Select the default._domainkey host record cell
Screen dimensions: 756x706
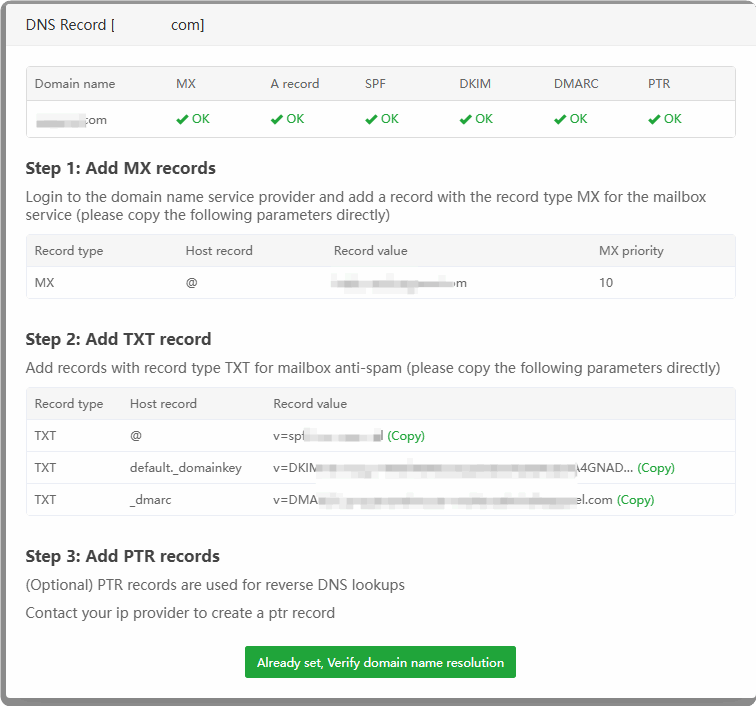[185, 468]
